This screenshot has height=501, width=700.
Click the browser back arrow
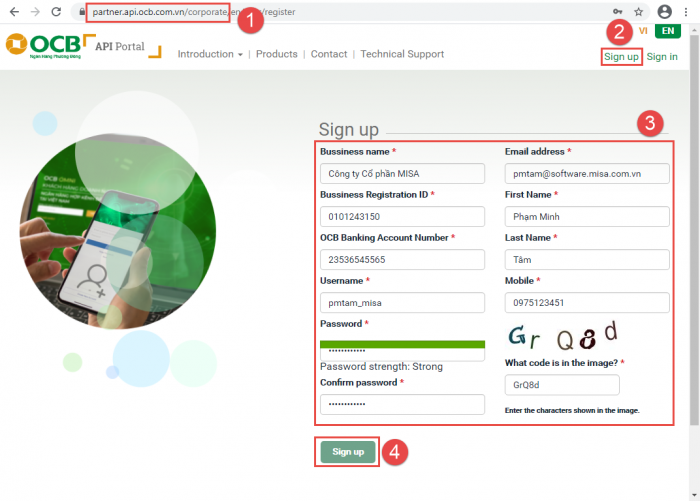point(14,12)
